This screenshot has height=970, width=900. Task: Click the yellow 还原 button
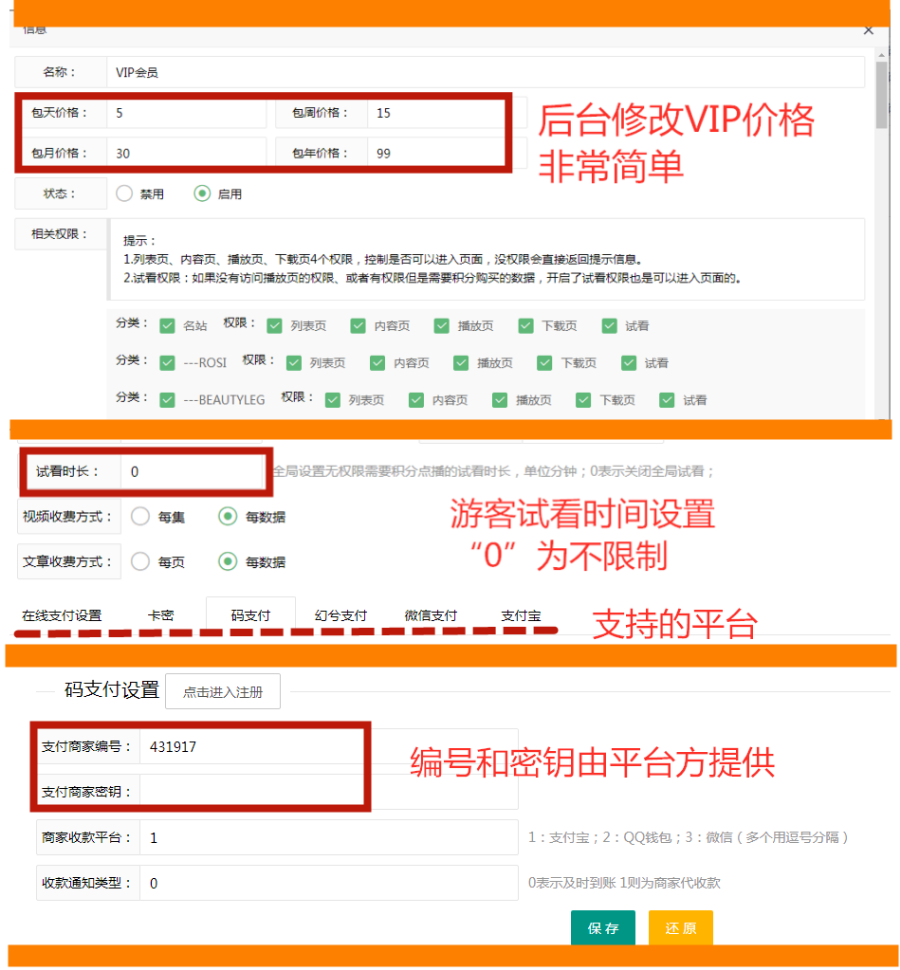coord(680,928)
